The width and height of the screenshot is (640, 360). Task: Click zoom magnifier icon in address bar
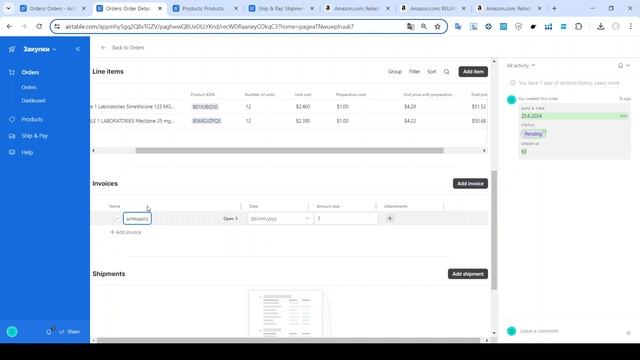click(x=424, y=27)
